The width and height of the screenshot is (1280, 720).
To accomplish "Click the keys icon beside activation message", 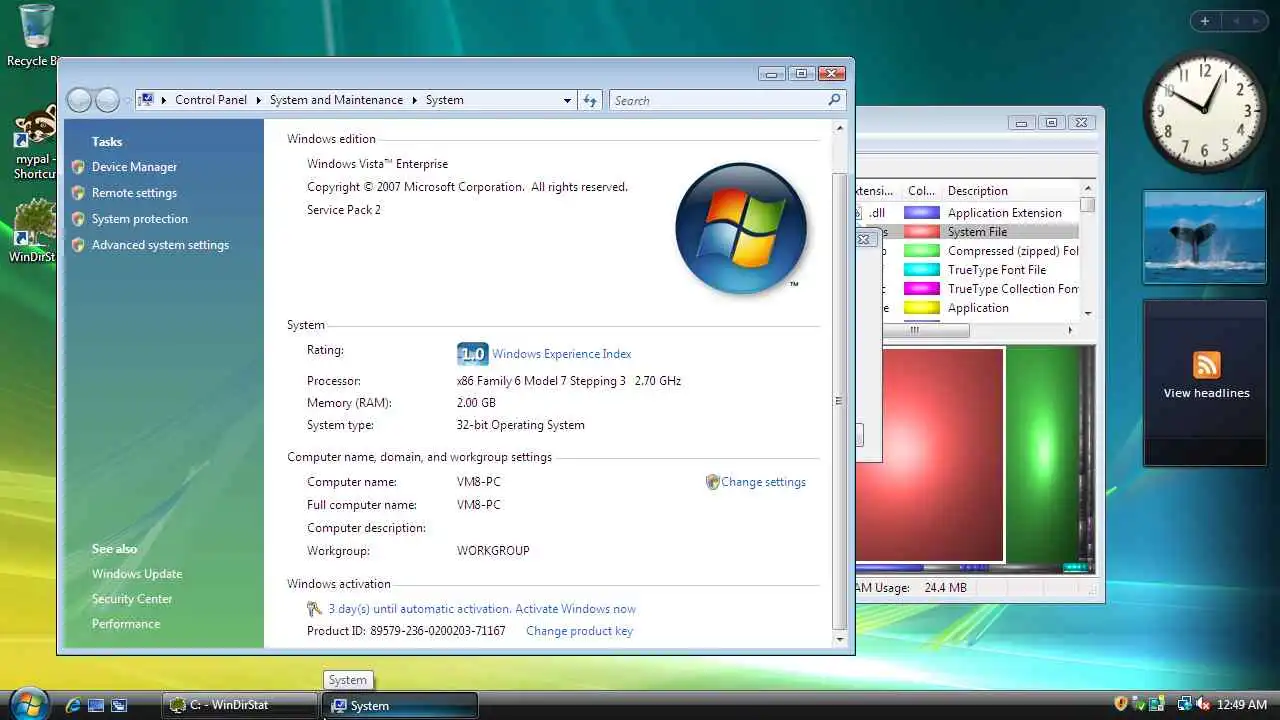I will [315, 609].
